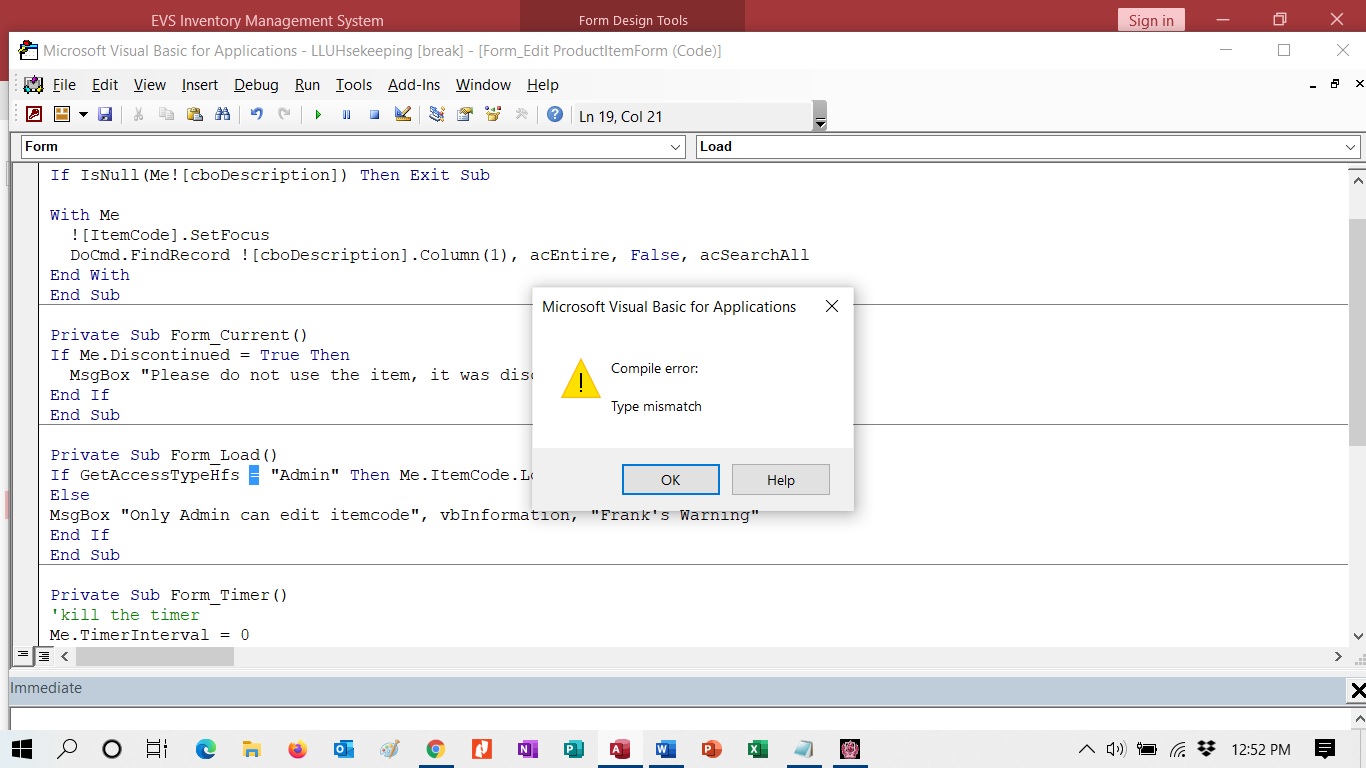The image size is (1366, 768).
Task: Click the Paste clipboard icon
Action: pyautogui.click(x=194, y=115)
